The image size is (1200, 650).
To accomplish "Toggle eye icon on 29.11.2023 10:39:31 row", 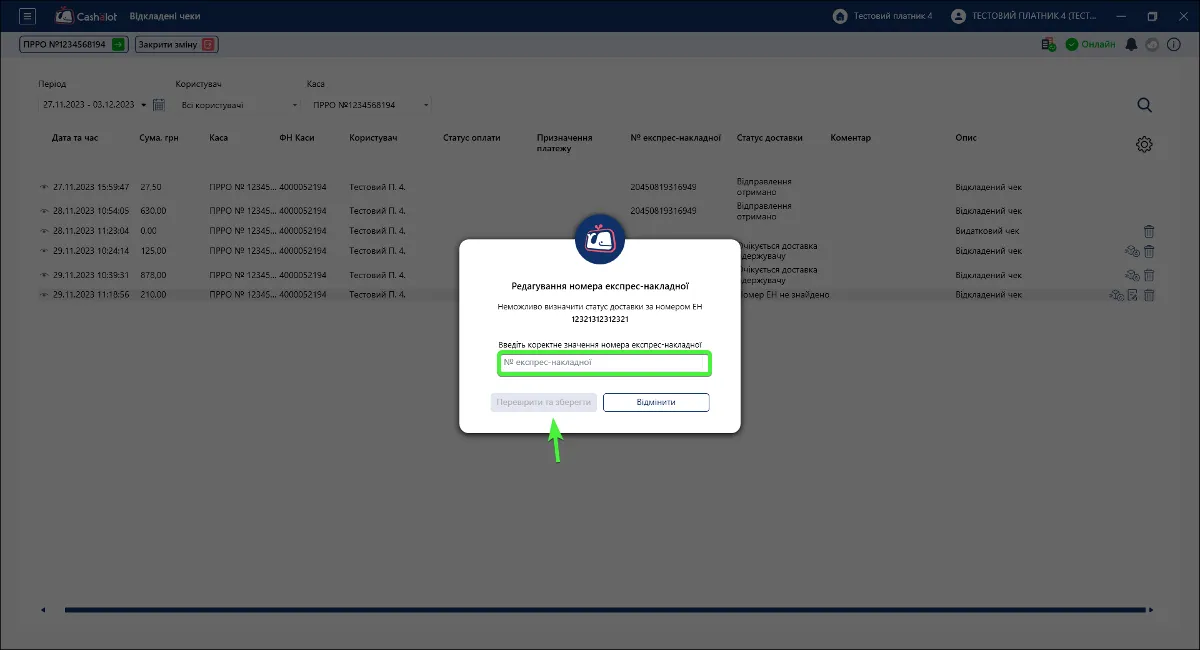I will click(44, 274).
